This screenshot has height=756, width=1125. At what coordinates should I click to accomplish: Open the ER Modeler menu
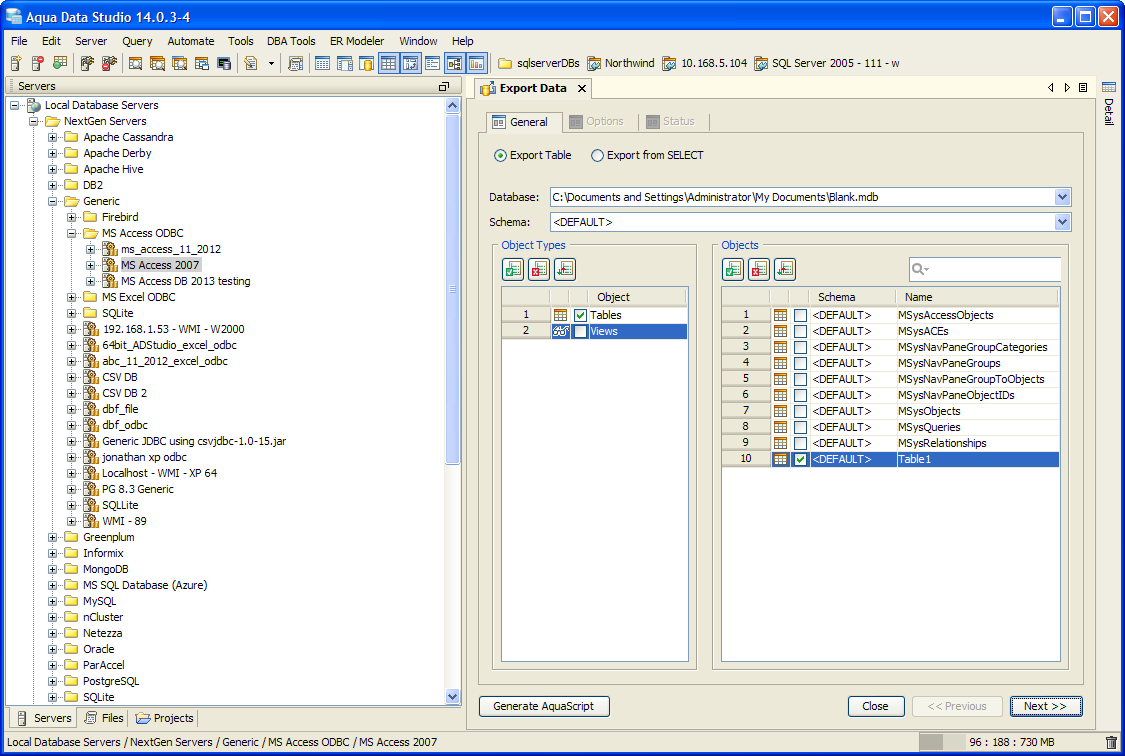point(357,42)
